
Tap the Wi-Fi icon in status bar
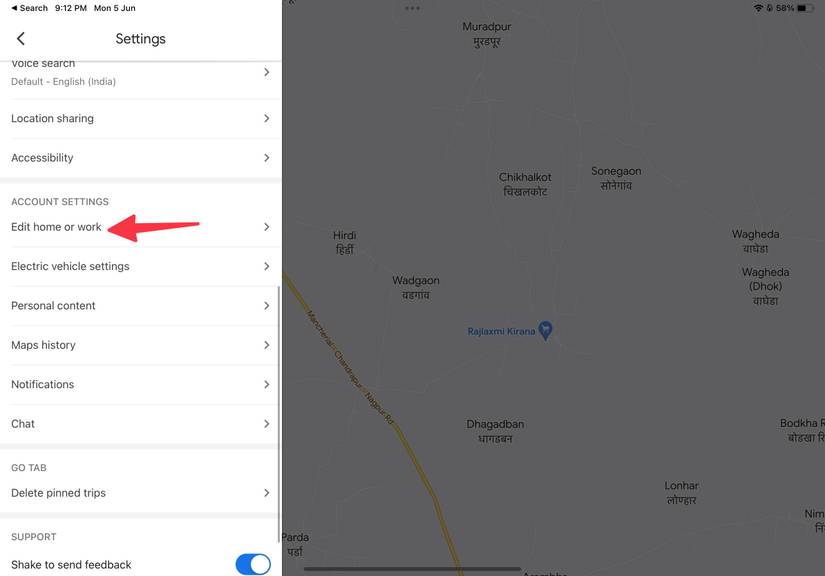click(x=758, y=8)
